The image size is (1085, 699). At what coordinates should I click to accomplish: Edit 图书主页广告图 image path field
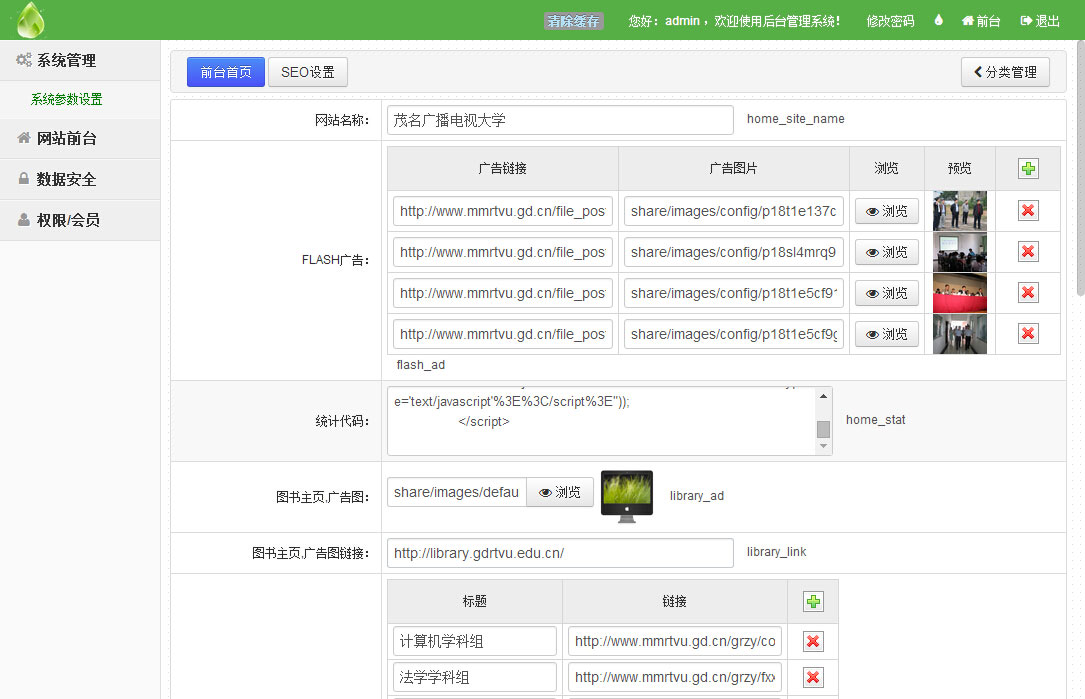tap(457, 492)
